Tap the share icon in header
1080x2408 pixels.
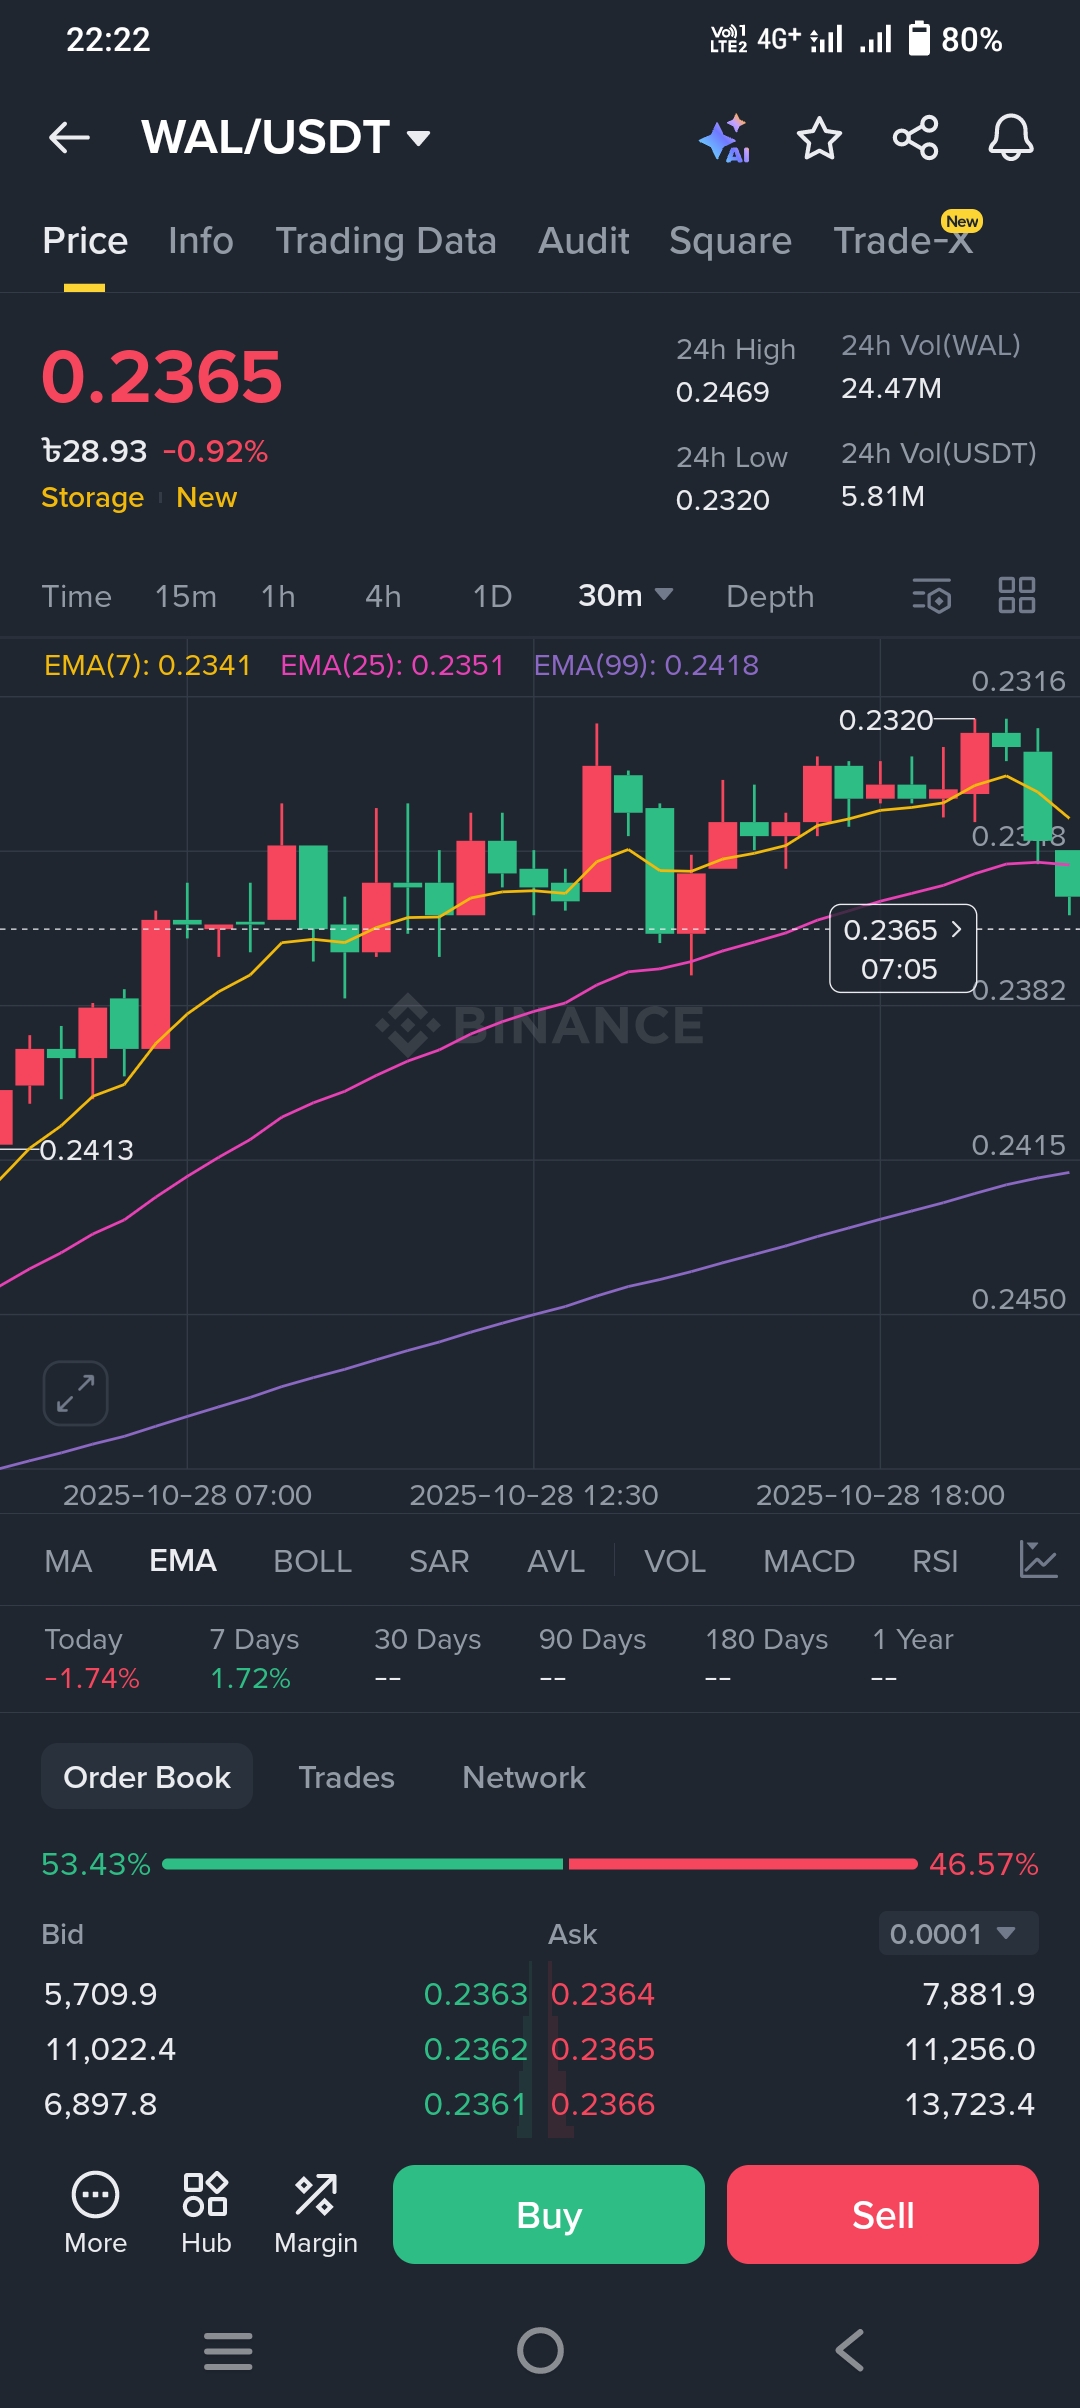tap(915, 138)
